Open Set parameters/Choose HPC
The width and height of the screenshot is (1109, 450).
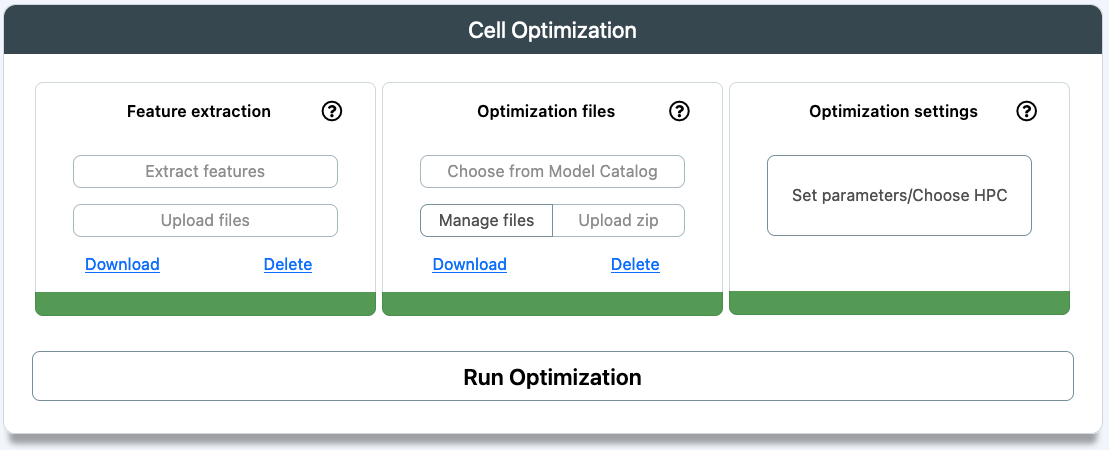tap(900, 195)
